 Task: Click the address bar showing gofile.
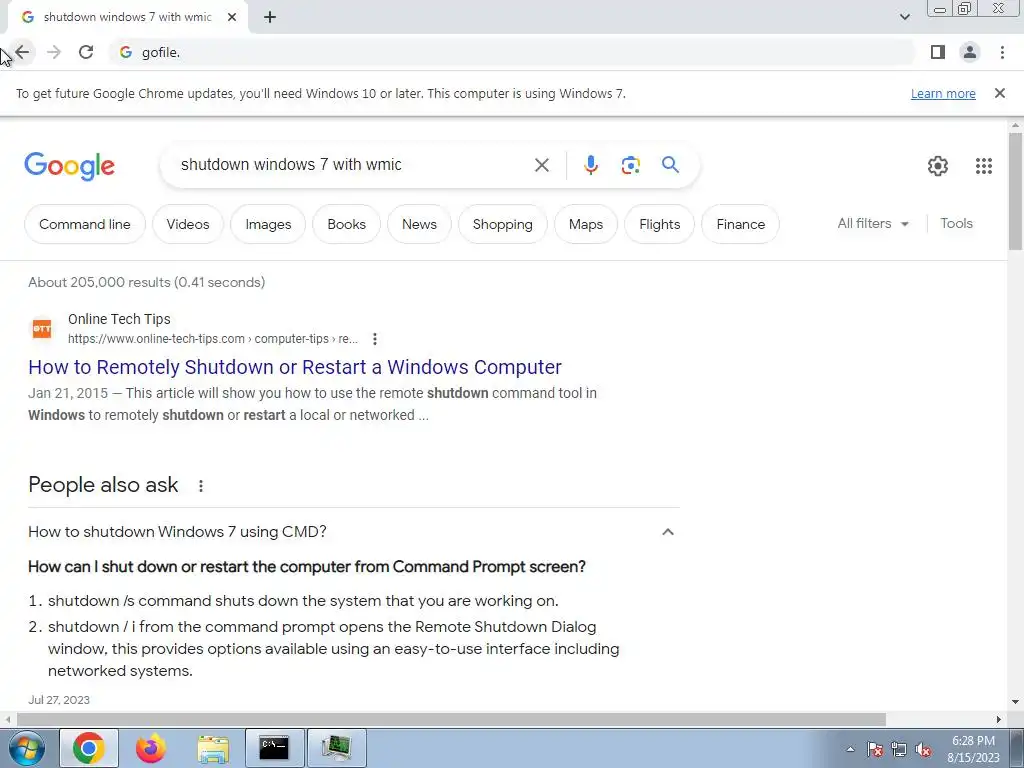pyautogui.click(x=513, y=52)
